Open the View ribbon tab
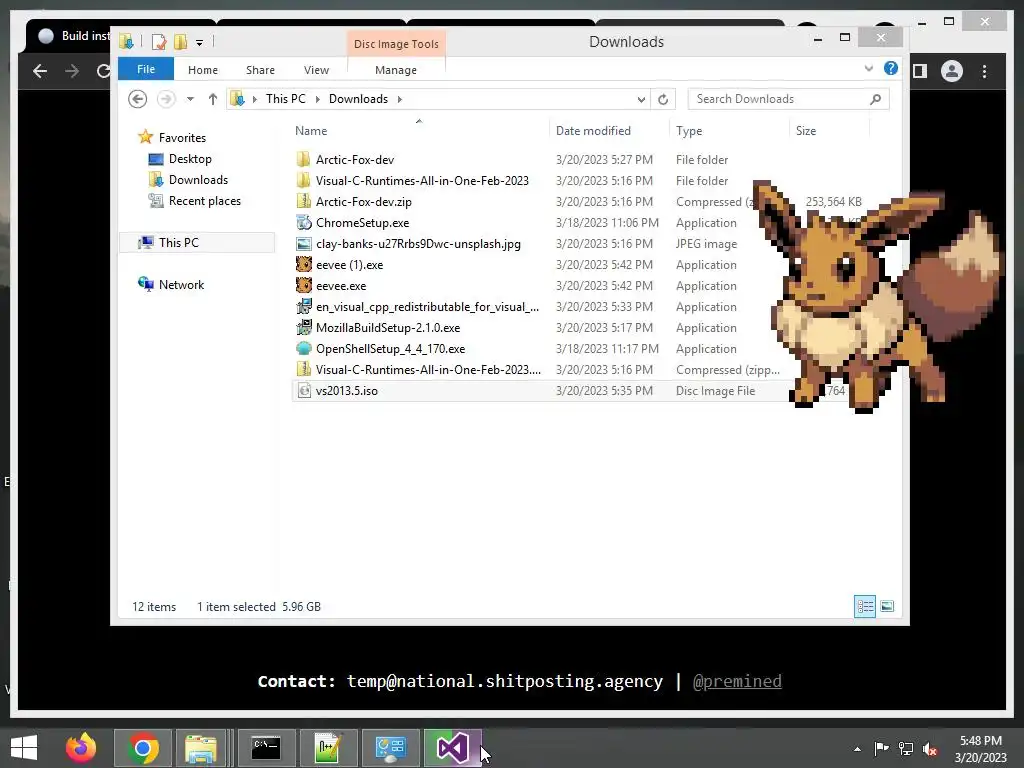 [x=316, y=70]
